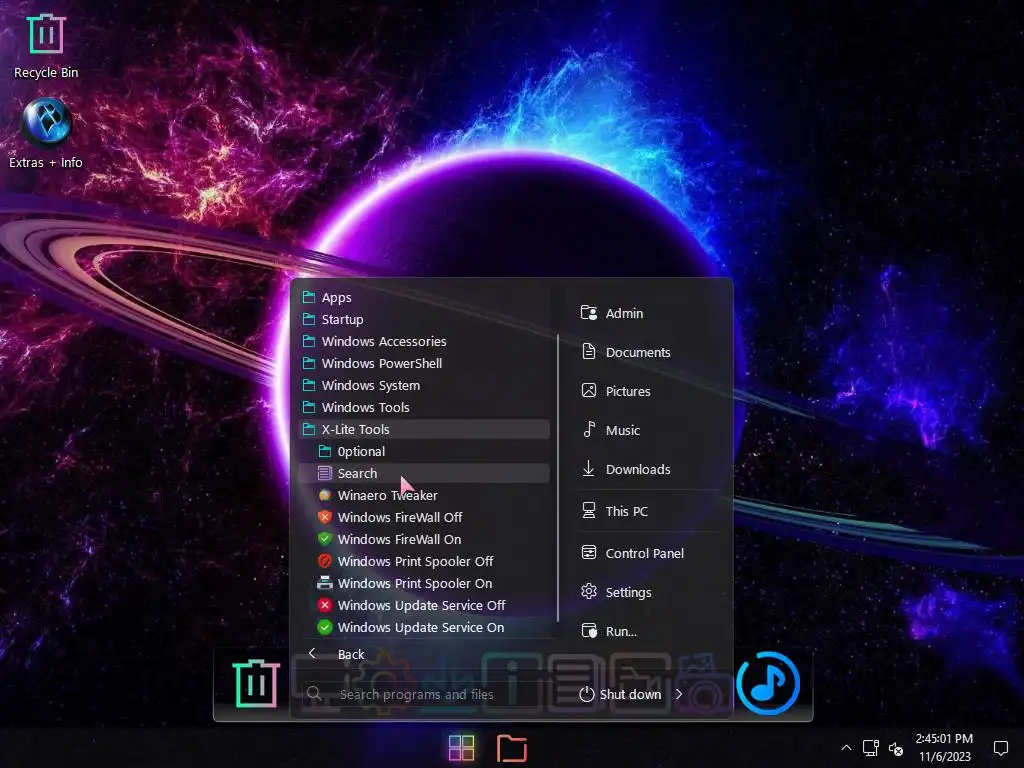Open the Extras + Info desktop icon
This screenshot has height=768, width=1024.
coord(46,134)
